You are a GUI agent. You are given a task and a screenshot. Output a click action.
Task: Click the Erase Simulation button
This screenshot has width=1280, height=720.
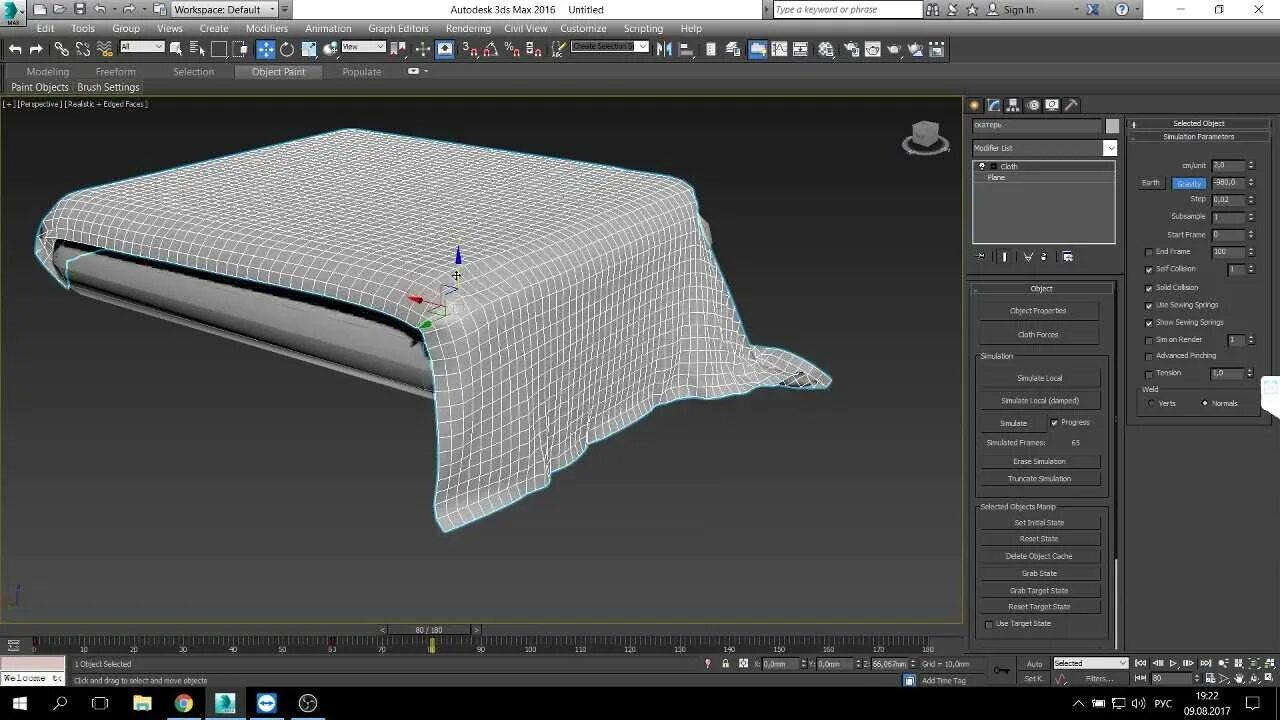point(1038,462)
